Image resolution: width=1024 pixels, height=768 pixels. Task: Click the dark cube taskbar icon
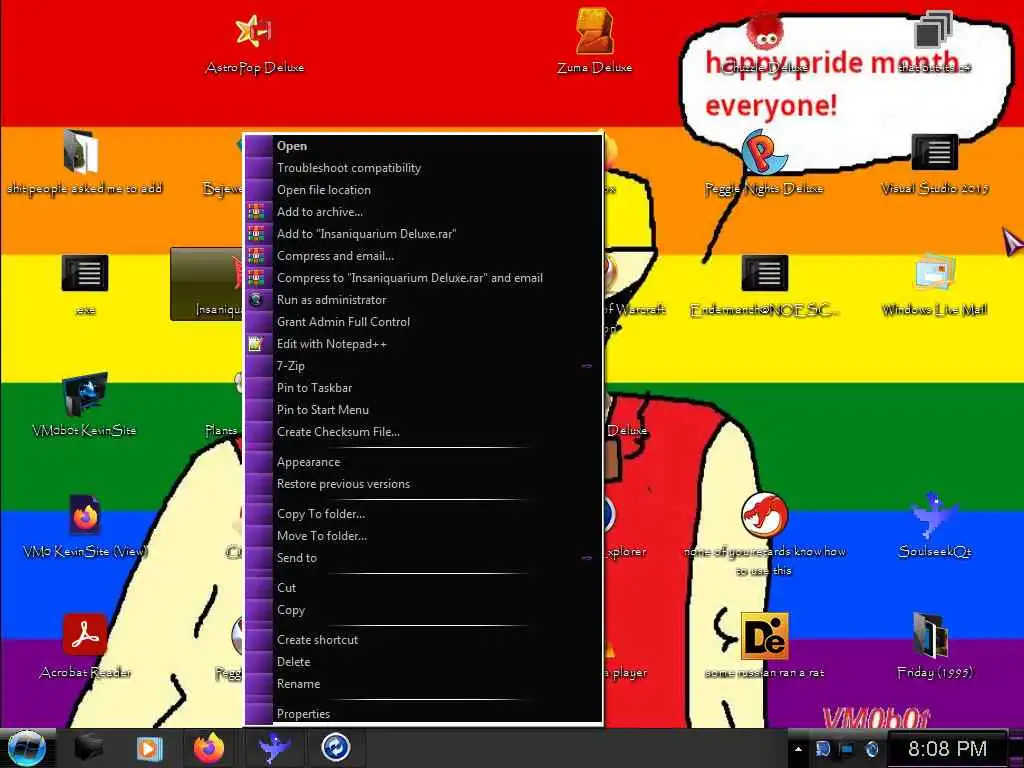89,748
